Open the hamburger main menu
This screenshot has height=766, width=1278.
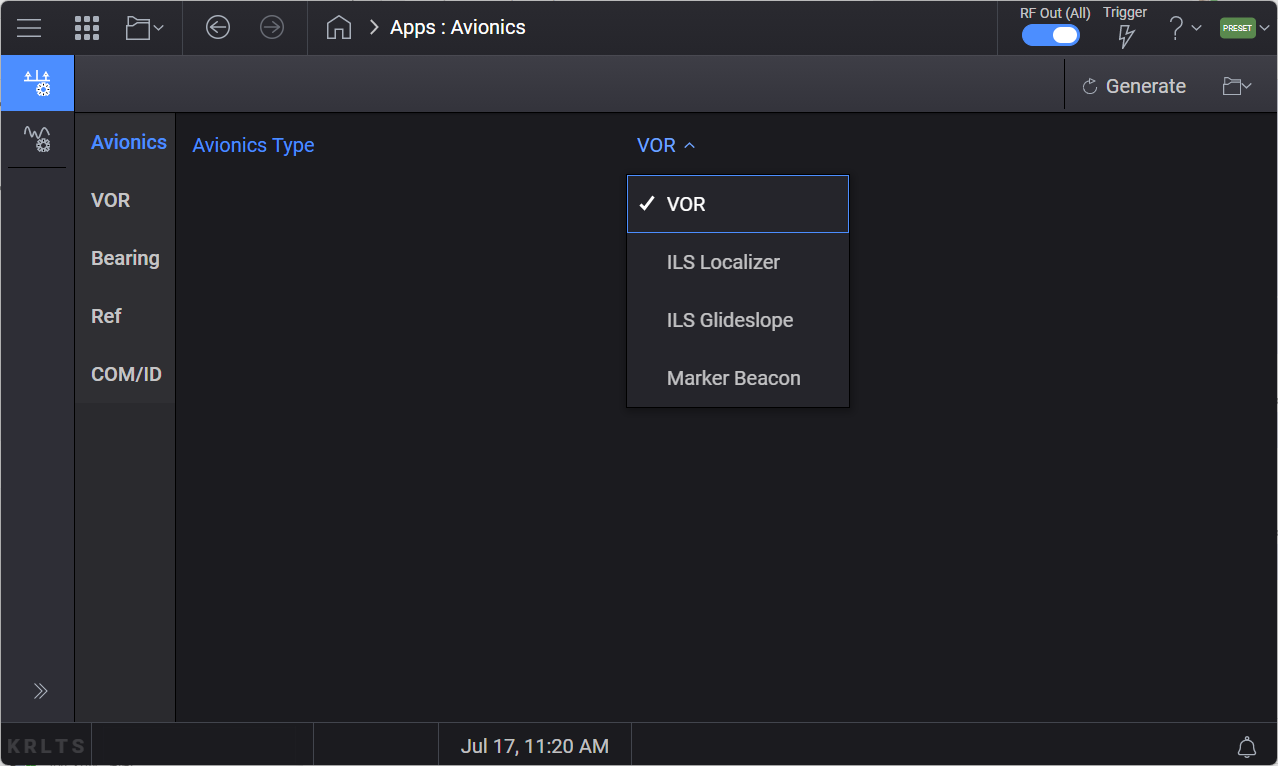29,28
